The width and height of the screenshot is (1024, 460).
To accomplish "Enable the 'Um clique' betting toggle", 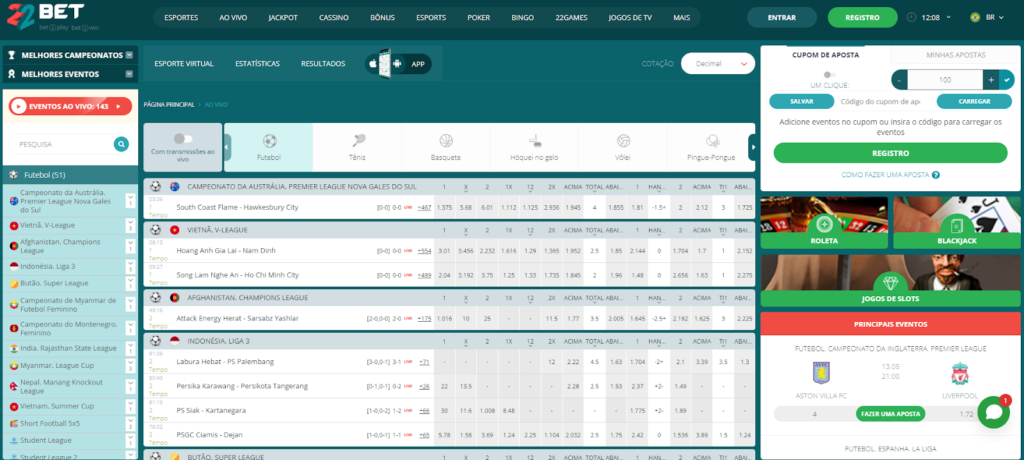I will click(x=826, y=74).
